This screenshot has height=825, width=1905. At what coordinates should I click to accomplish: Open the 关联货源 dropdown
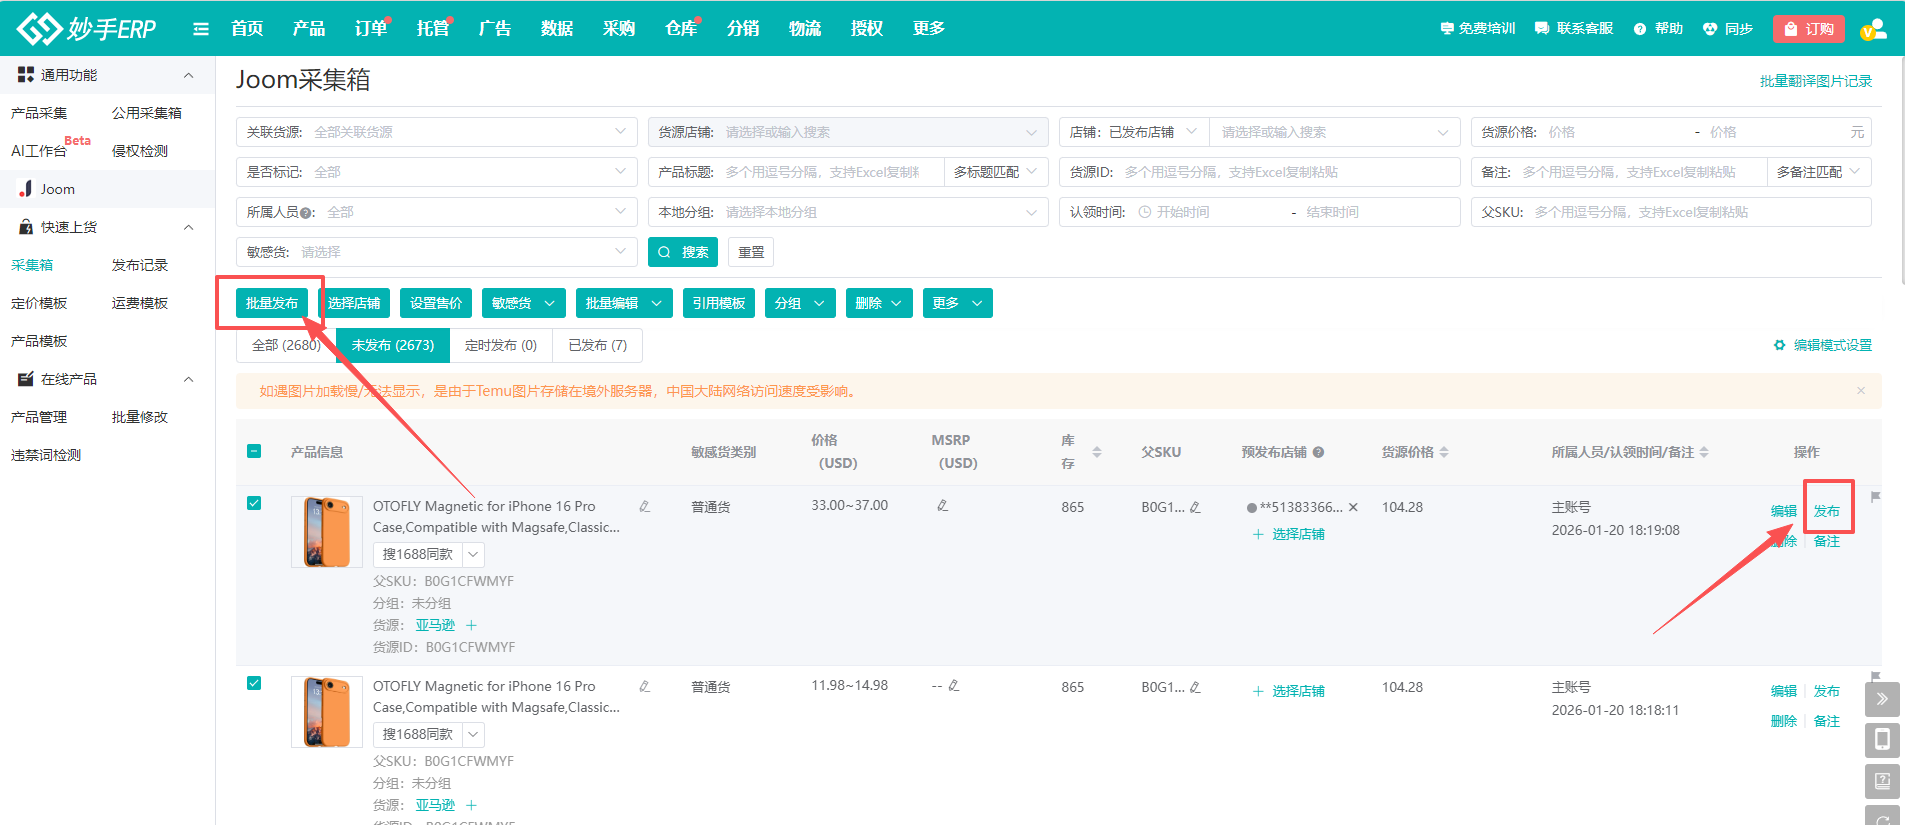[x=436, y=132]
